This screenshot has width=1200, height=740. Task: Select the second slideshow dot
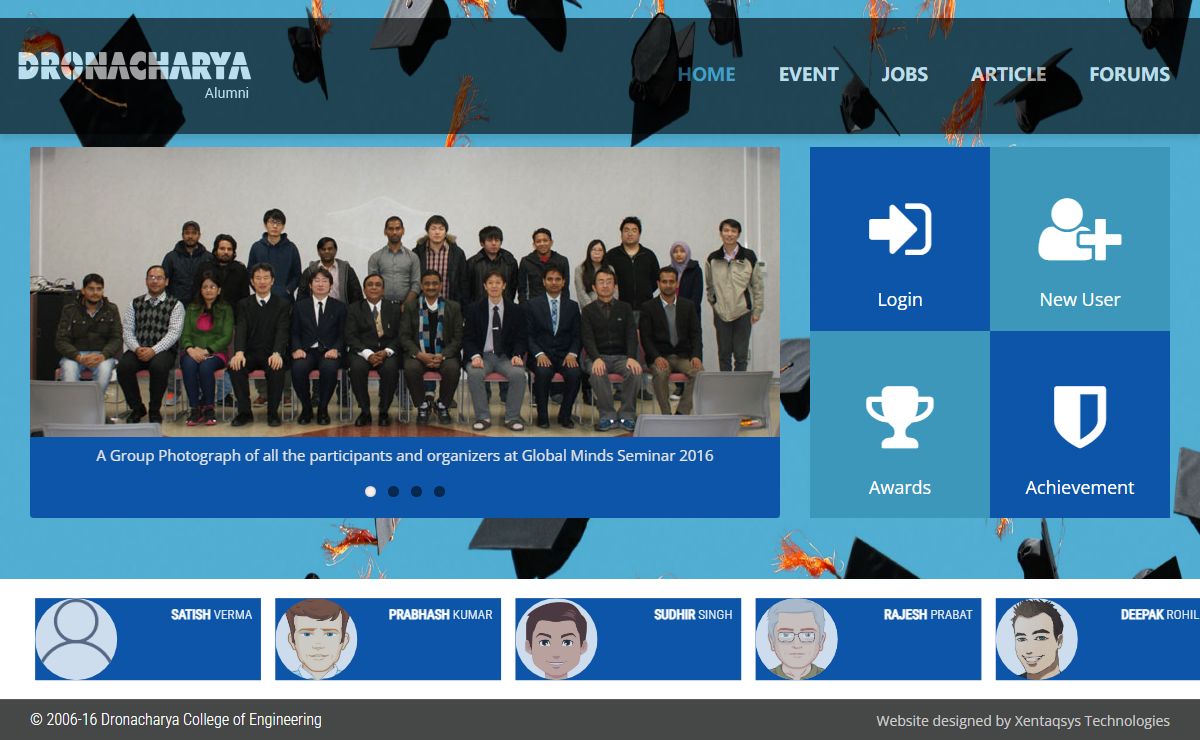coord(394,491)
